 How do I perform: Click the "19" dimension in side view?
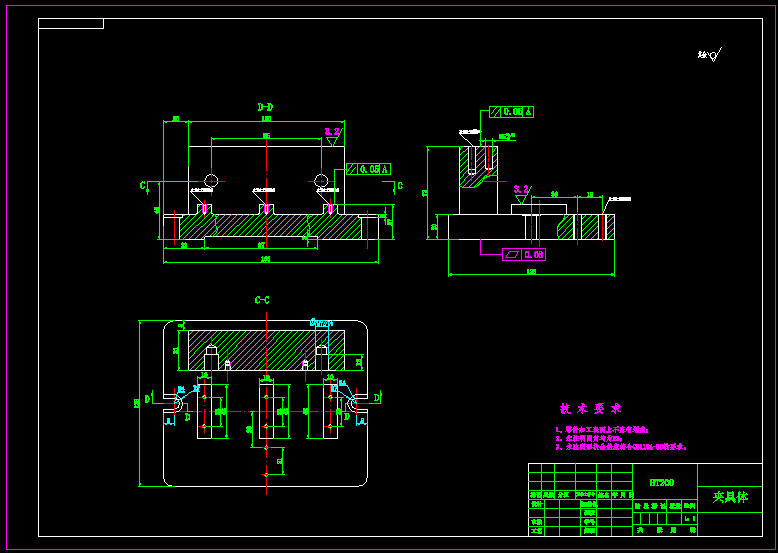tap(590, 195)
